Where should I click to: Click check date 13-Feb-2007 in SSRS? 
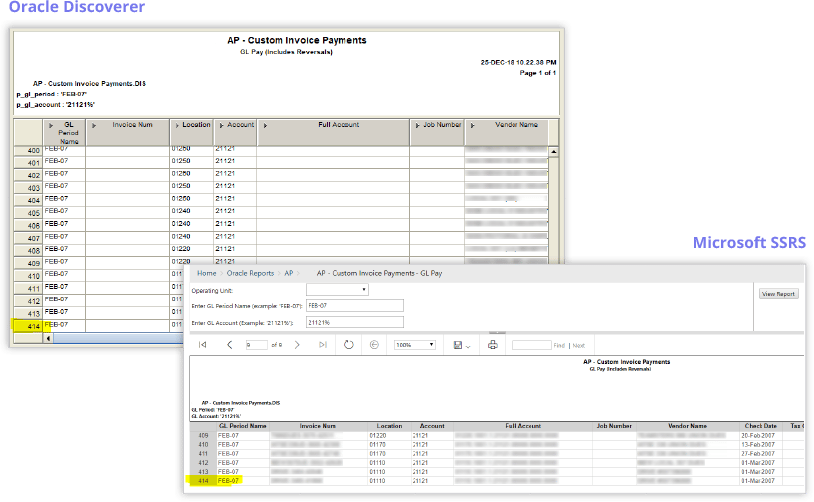tap(758, 444)
